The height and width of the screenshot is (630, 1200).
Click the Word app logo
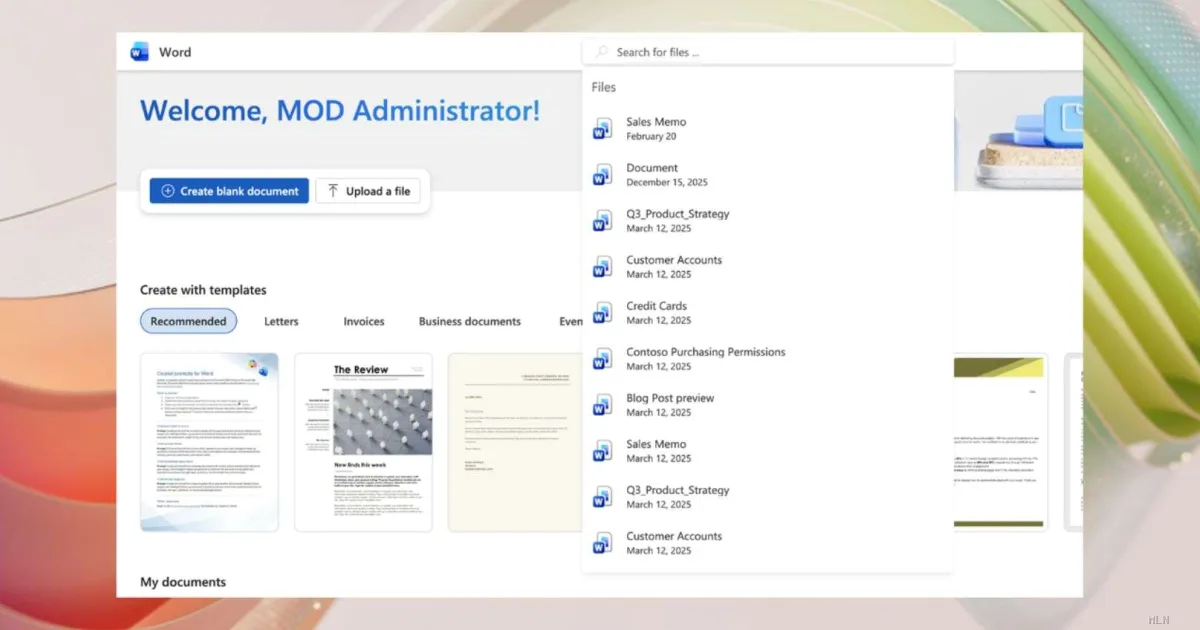pos(139,52)
